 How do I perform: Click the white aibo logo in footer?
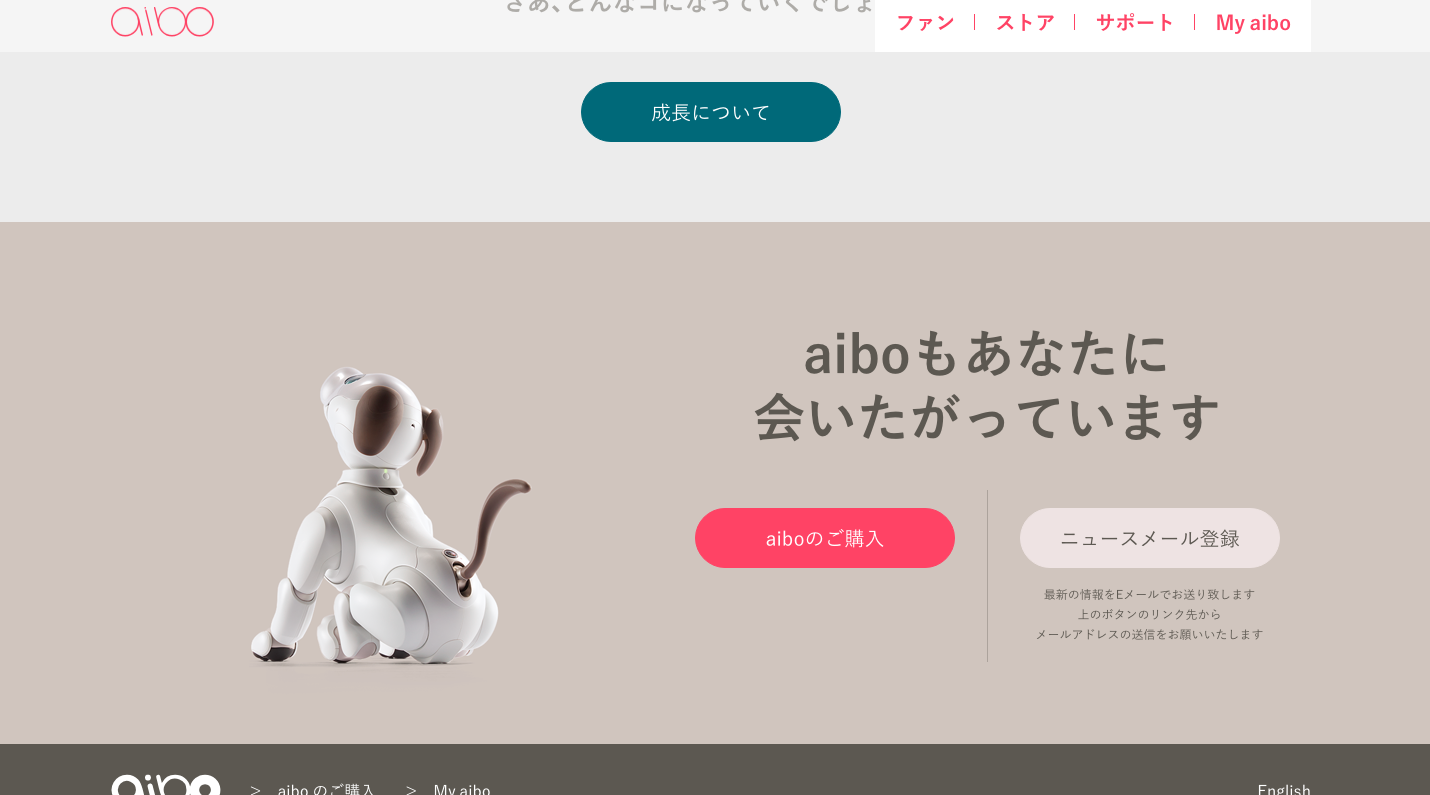tap(165, 785)
